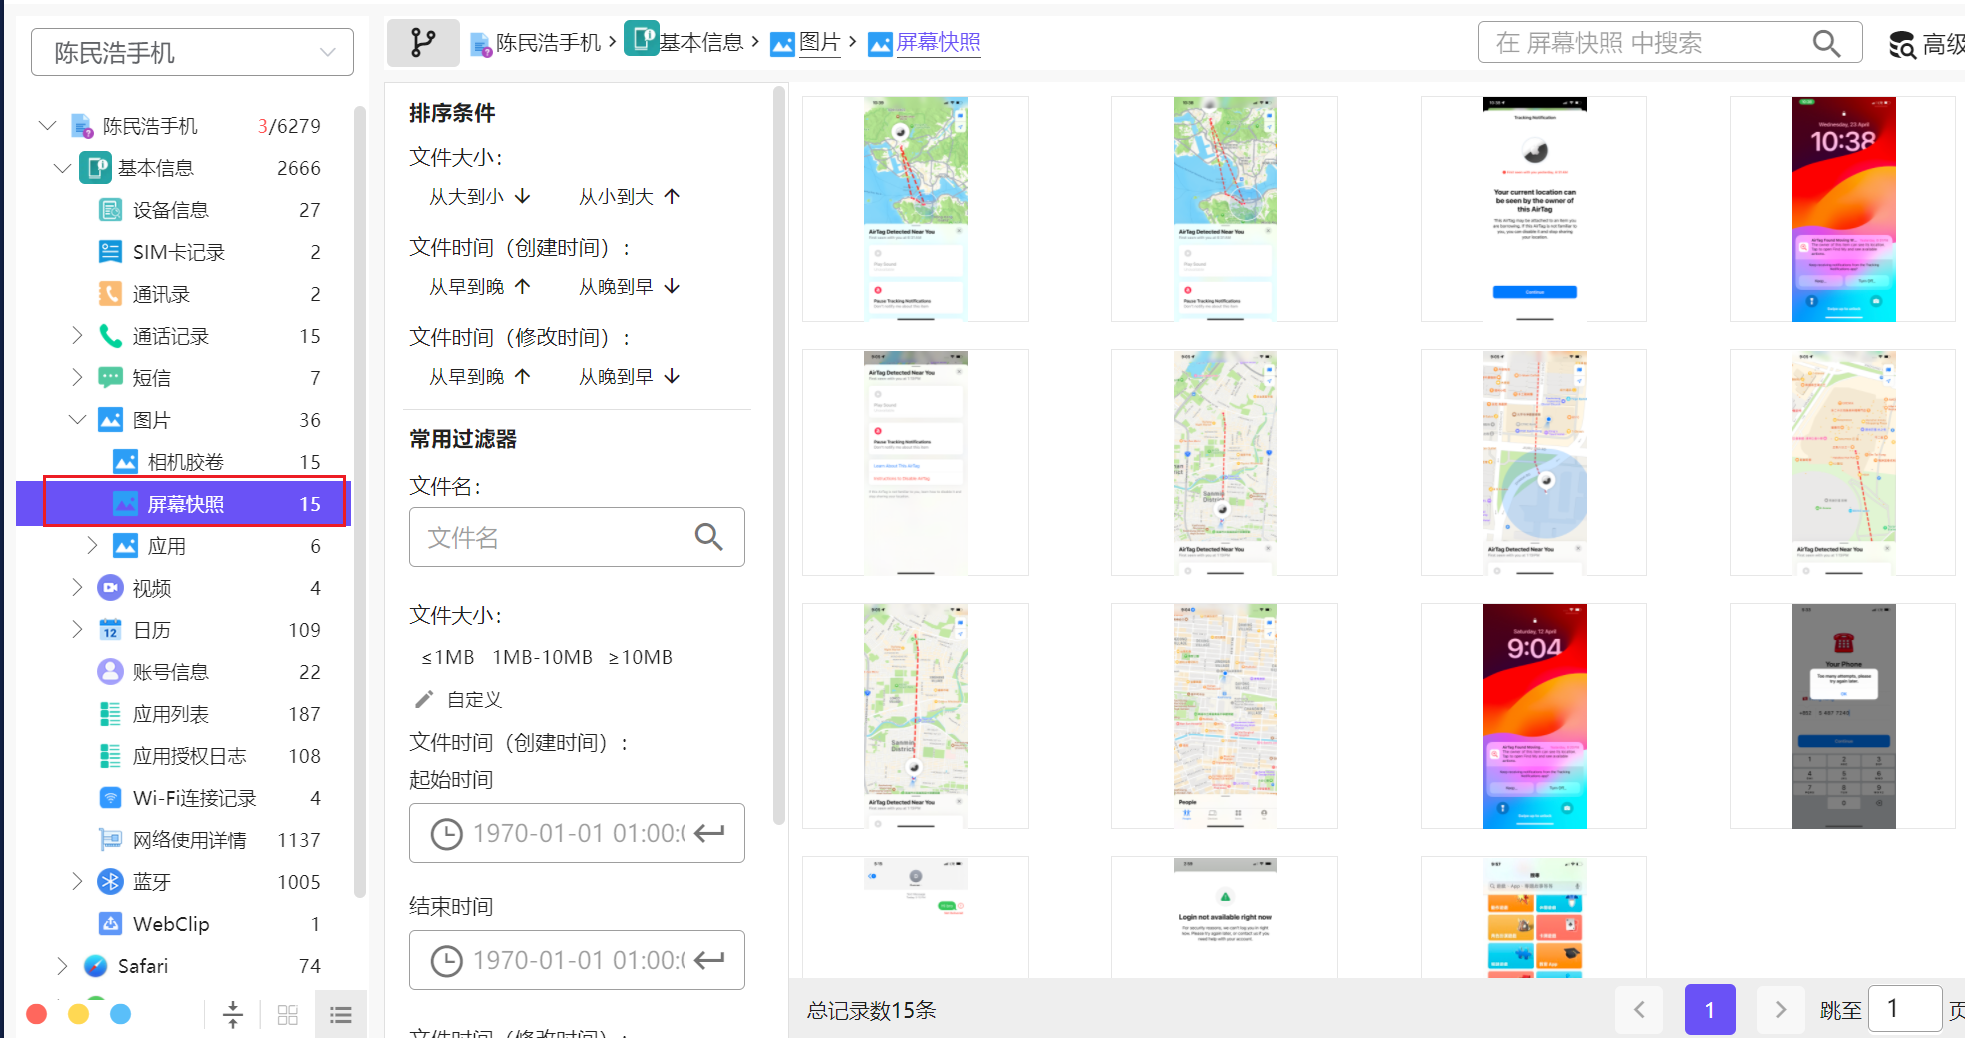Switch to grid view icon at bottom left
Image resolution: width=1965 pixels, height=1038 pixels.
point(288,1015)
